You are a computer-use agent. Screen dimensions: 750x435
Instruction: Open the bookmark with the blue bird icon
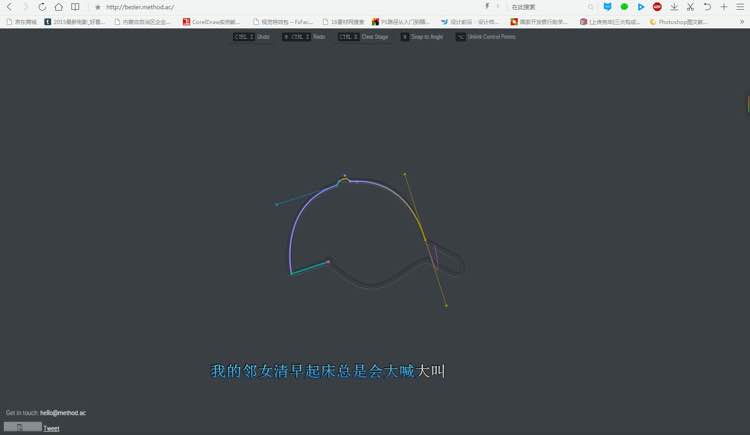(x=470, y=22)
